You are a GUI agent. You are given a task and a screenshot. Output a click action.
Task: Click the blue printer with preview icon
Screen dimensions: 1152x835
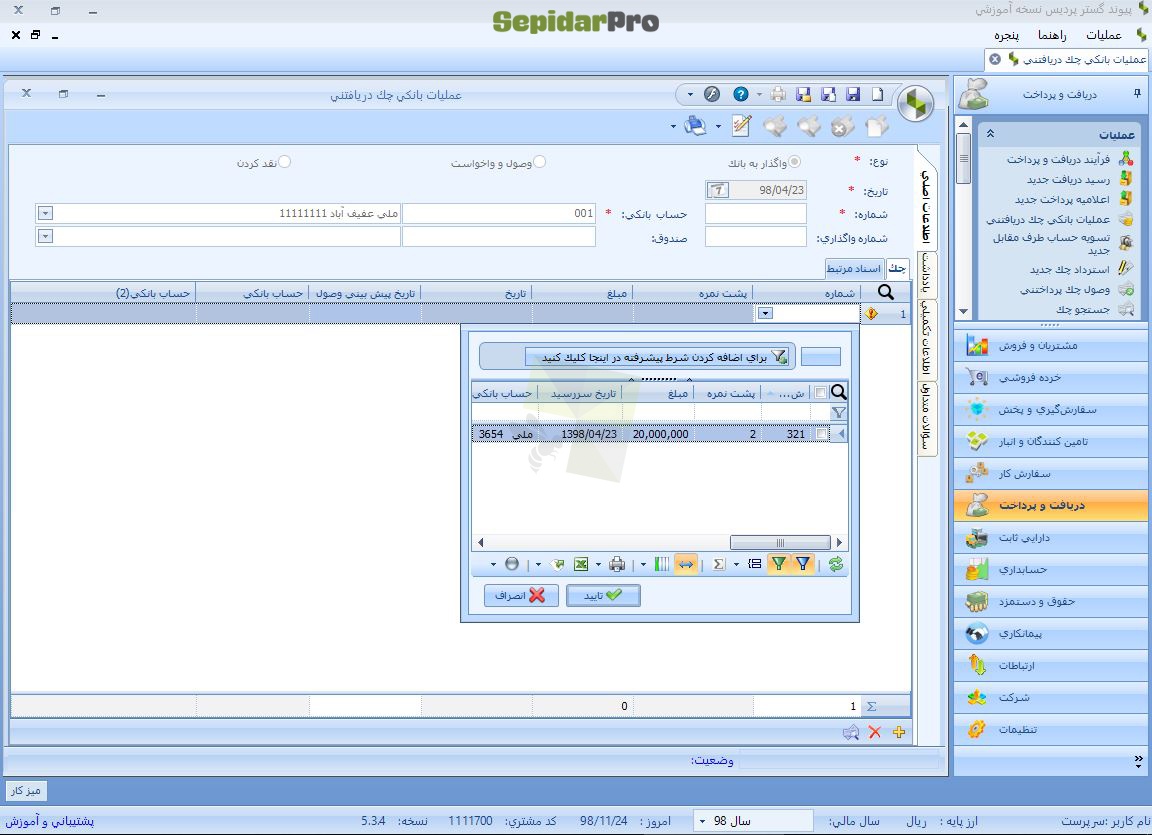(694, 126)
